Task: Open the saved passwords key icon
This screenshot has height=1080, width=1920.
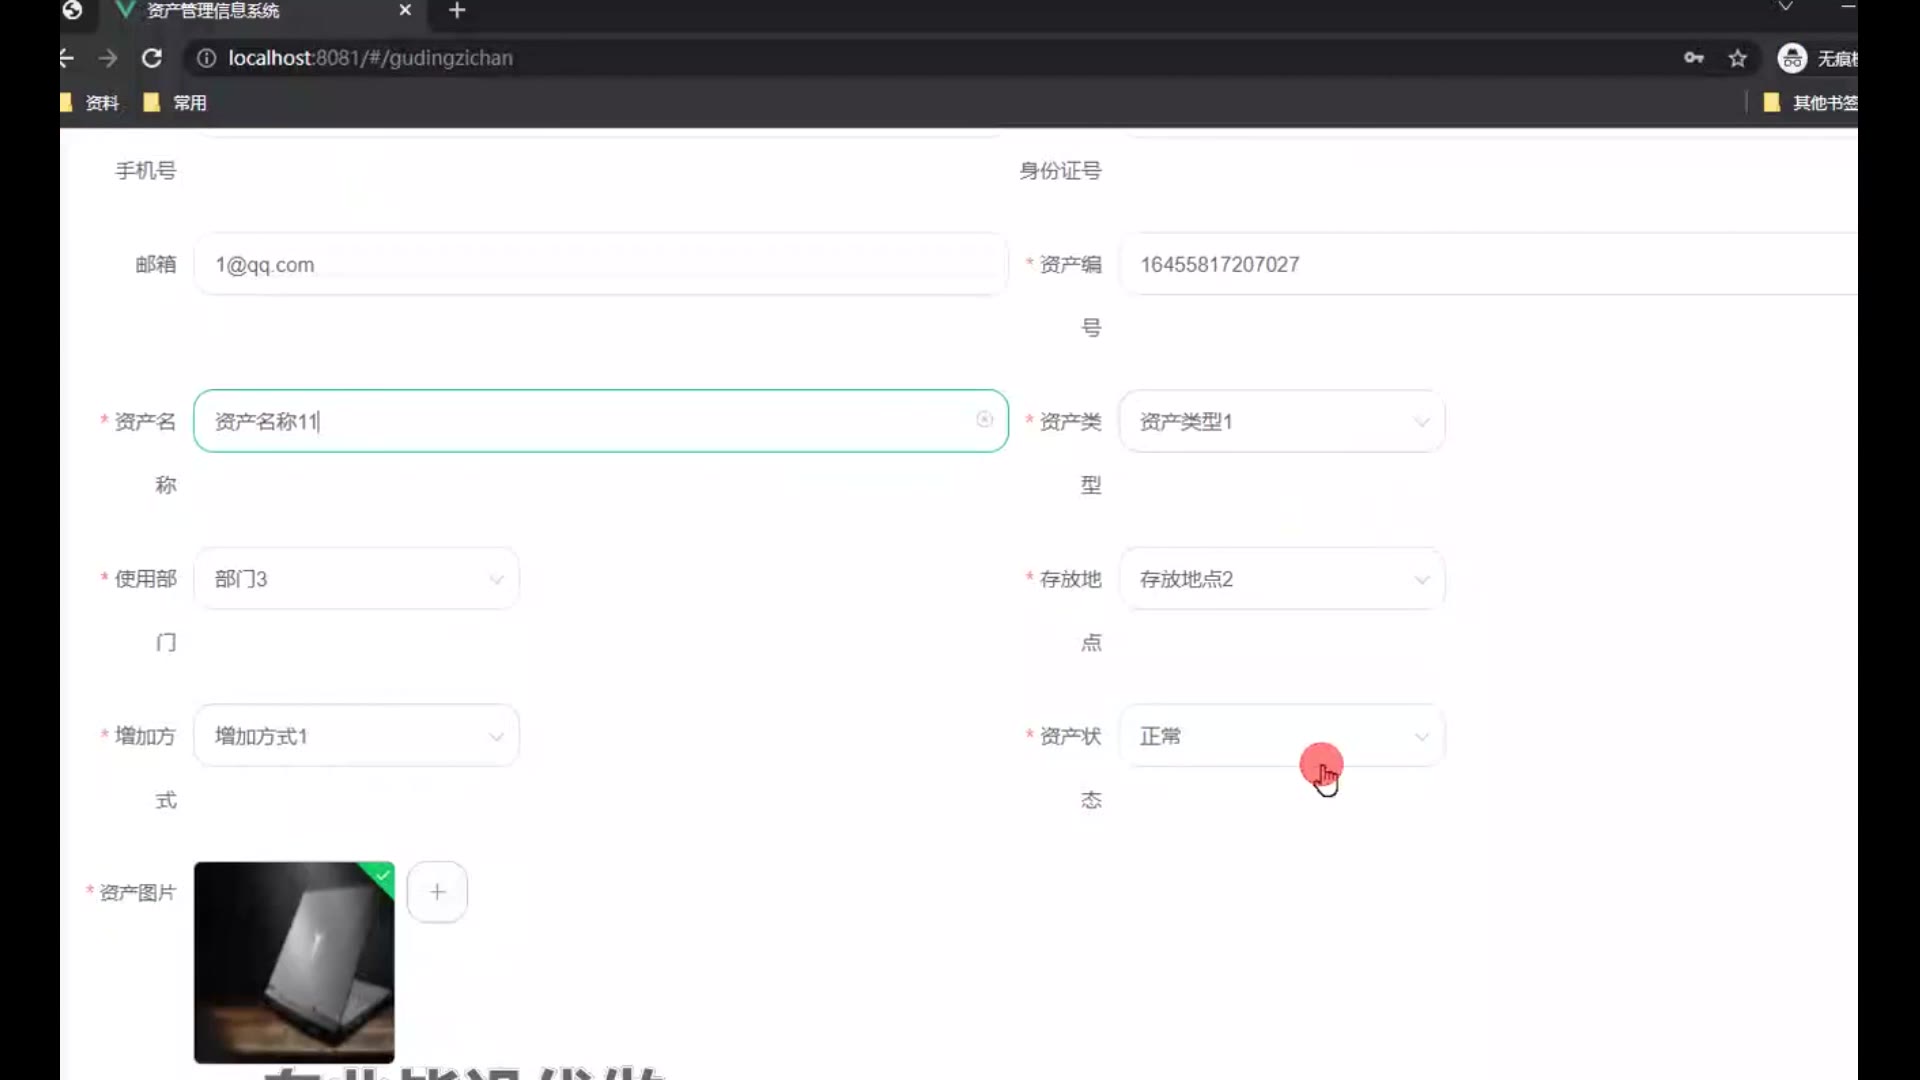Action: (1693, 58)
